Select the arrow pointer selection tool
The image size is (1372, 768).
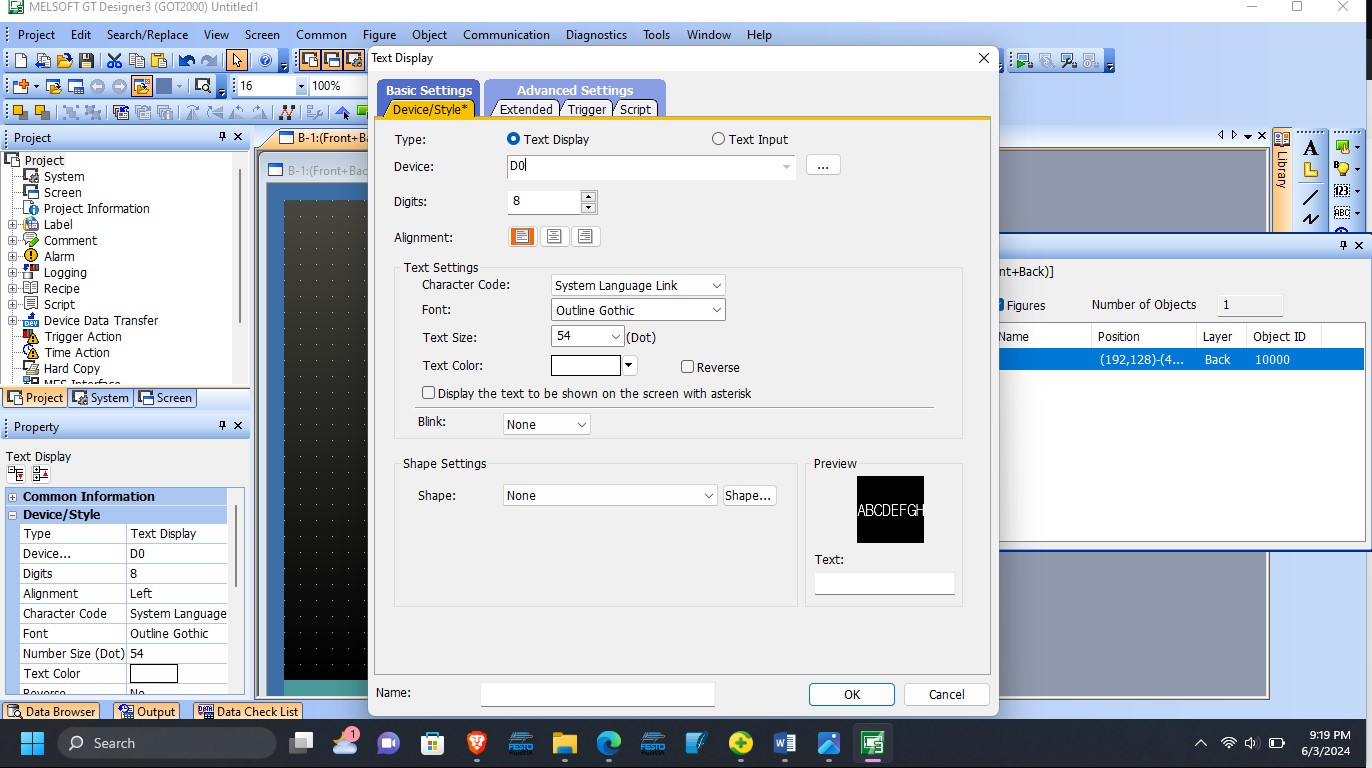(x=236, y=61)
